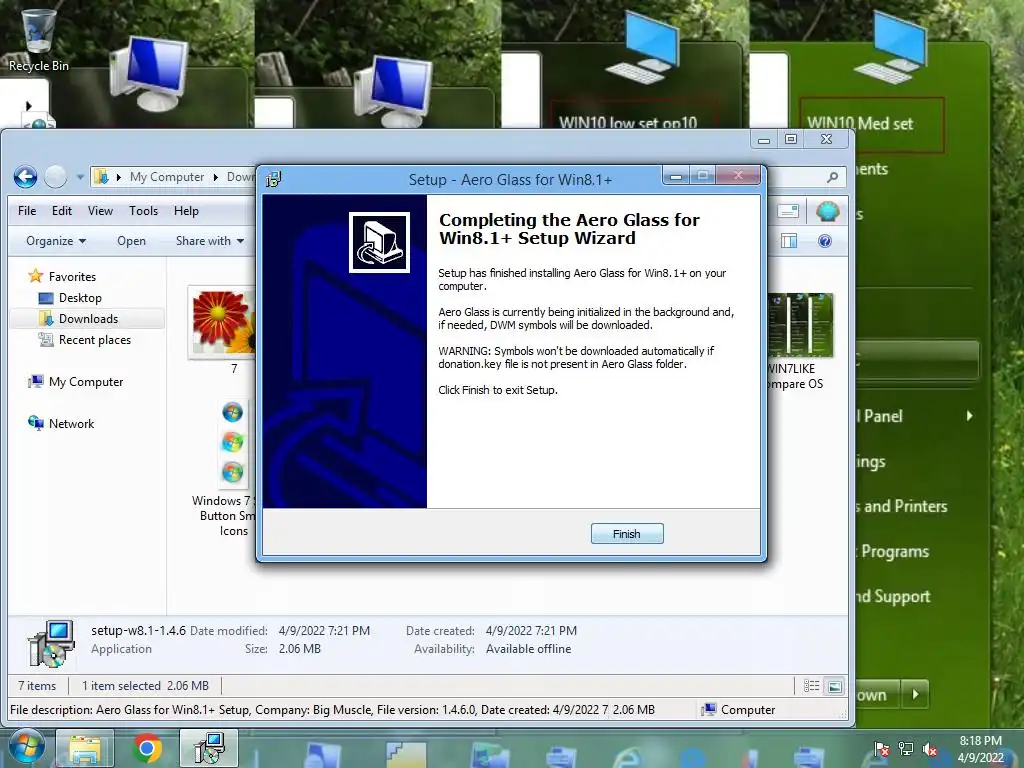Open the recent locations dropdown beside Forward

[x=80, y=177]
